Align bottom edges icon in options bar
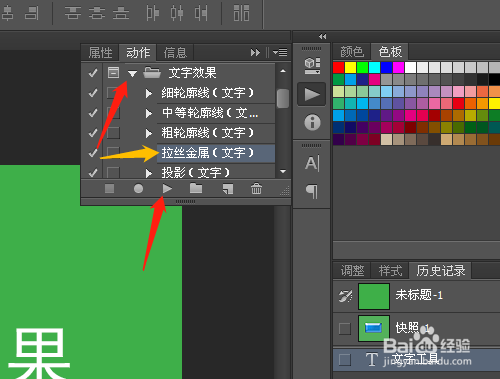 tap(121, 13)
